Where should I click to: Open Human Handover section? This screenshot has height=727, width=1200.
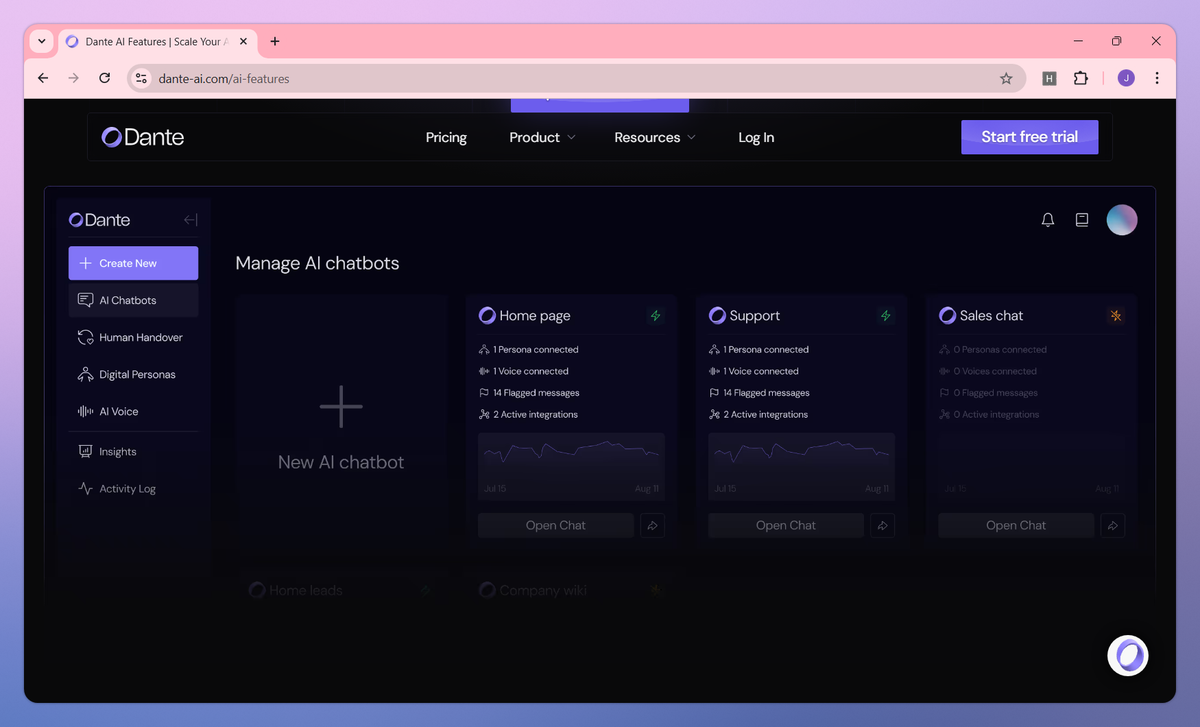pos(133,337)
